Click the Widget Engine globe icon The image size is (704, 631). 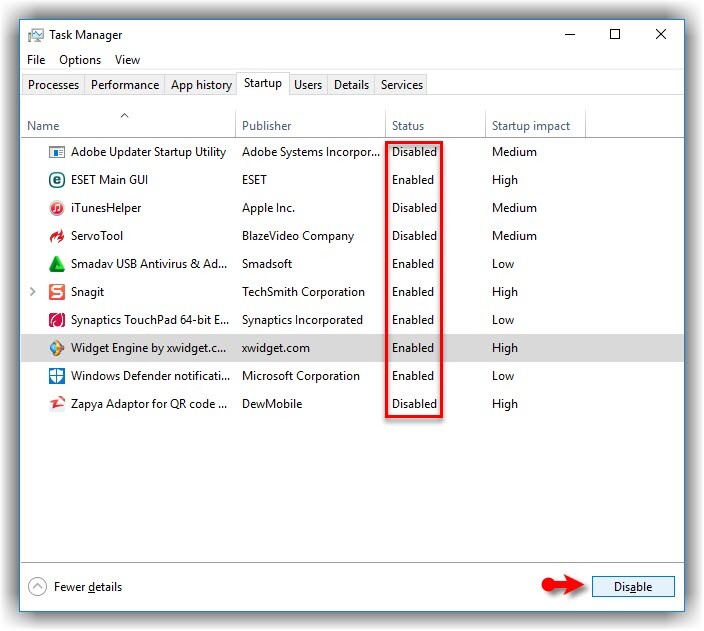click(x=57, y=348)
